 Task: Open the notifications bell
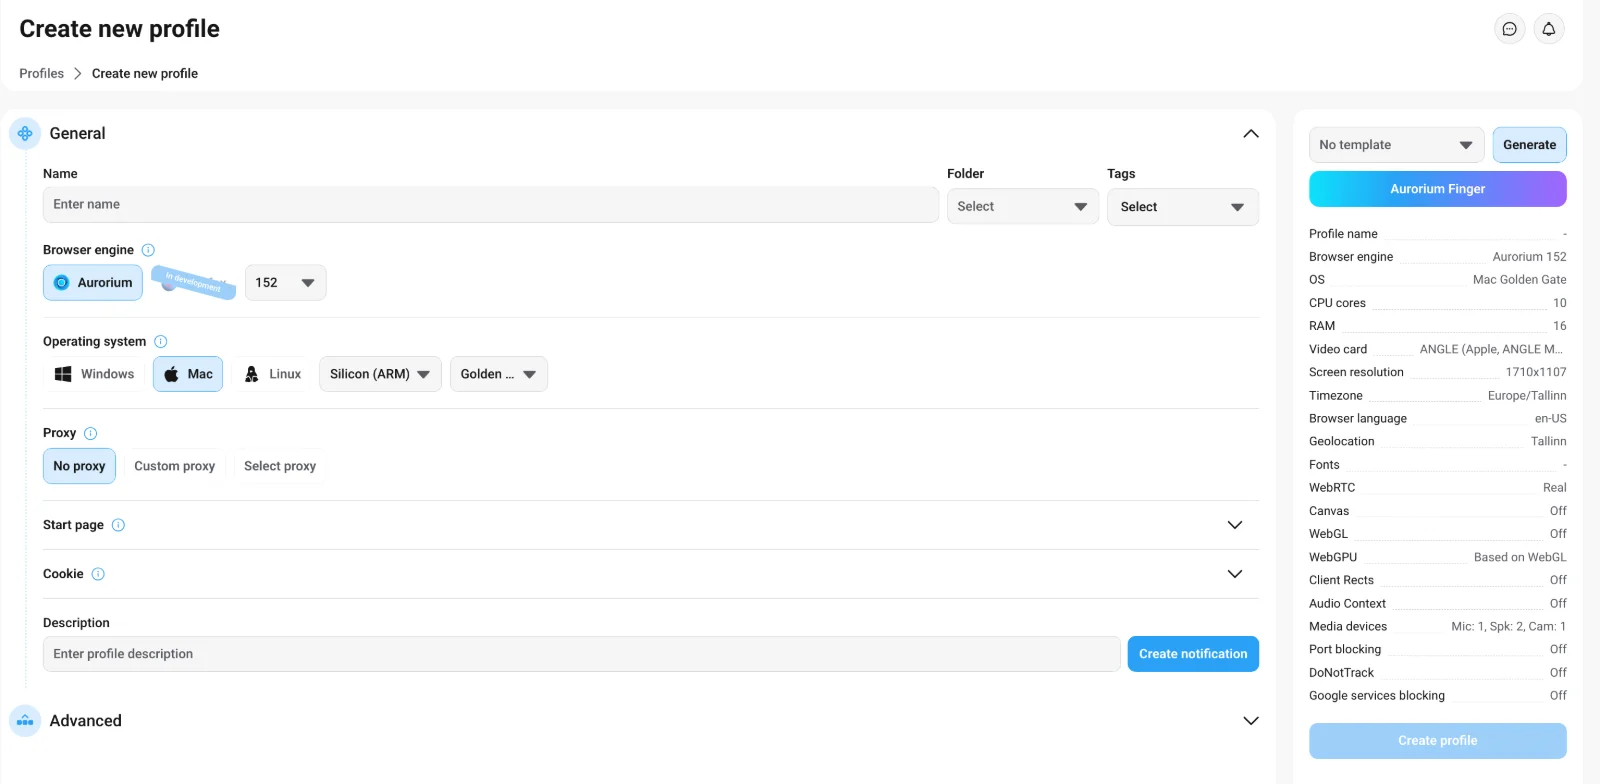pos(1549,29)
